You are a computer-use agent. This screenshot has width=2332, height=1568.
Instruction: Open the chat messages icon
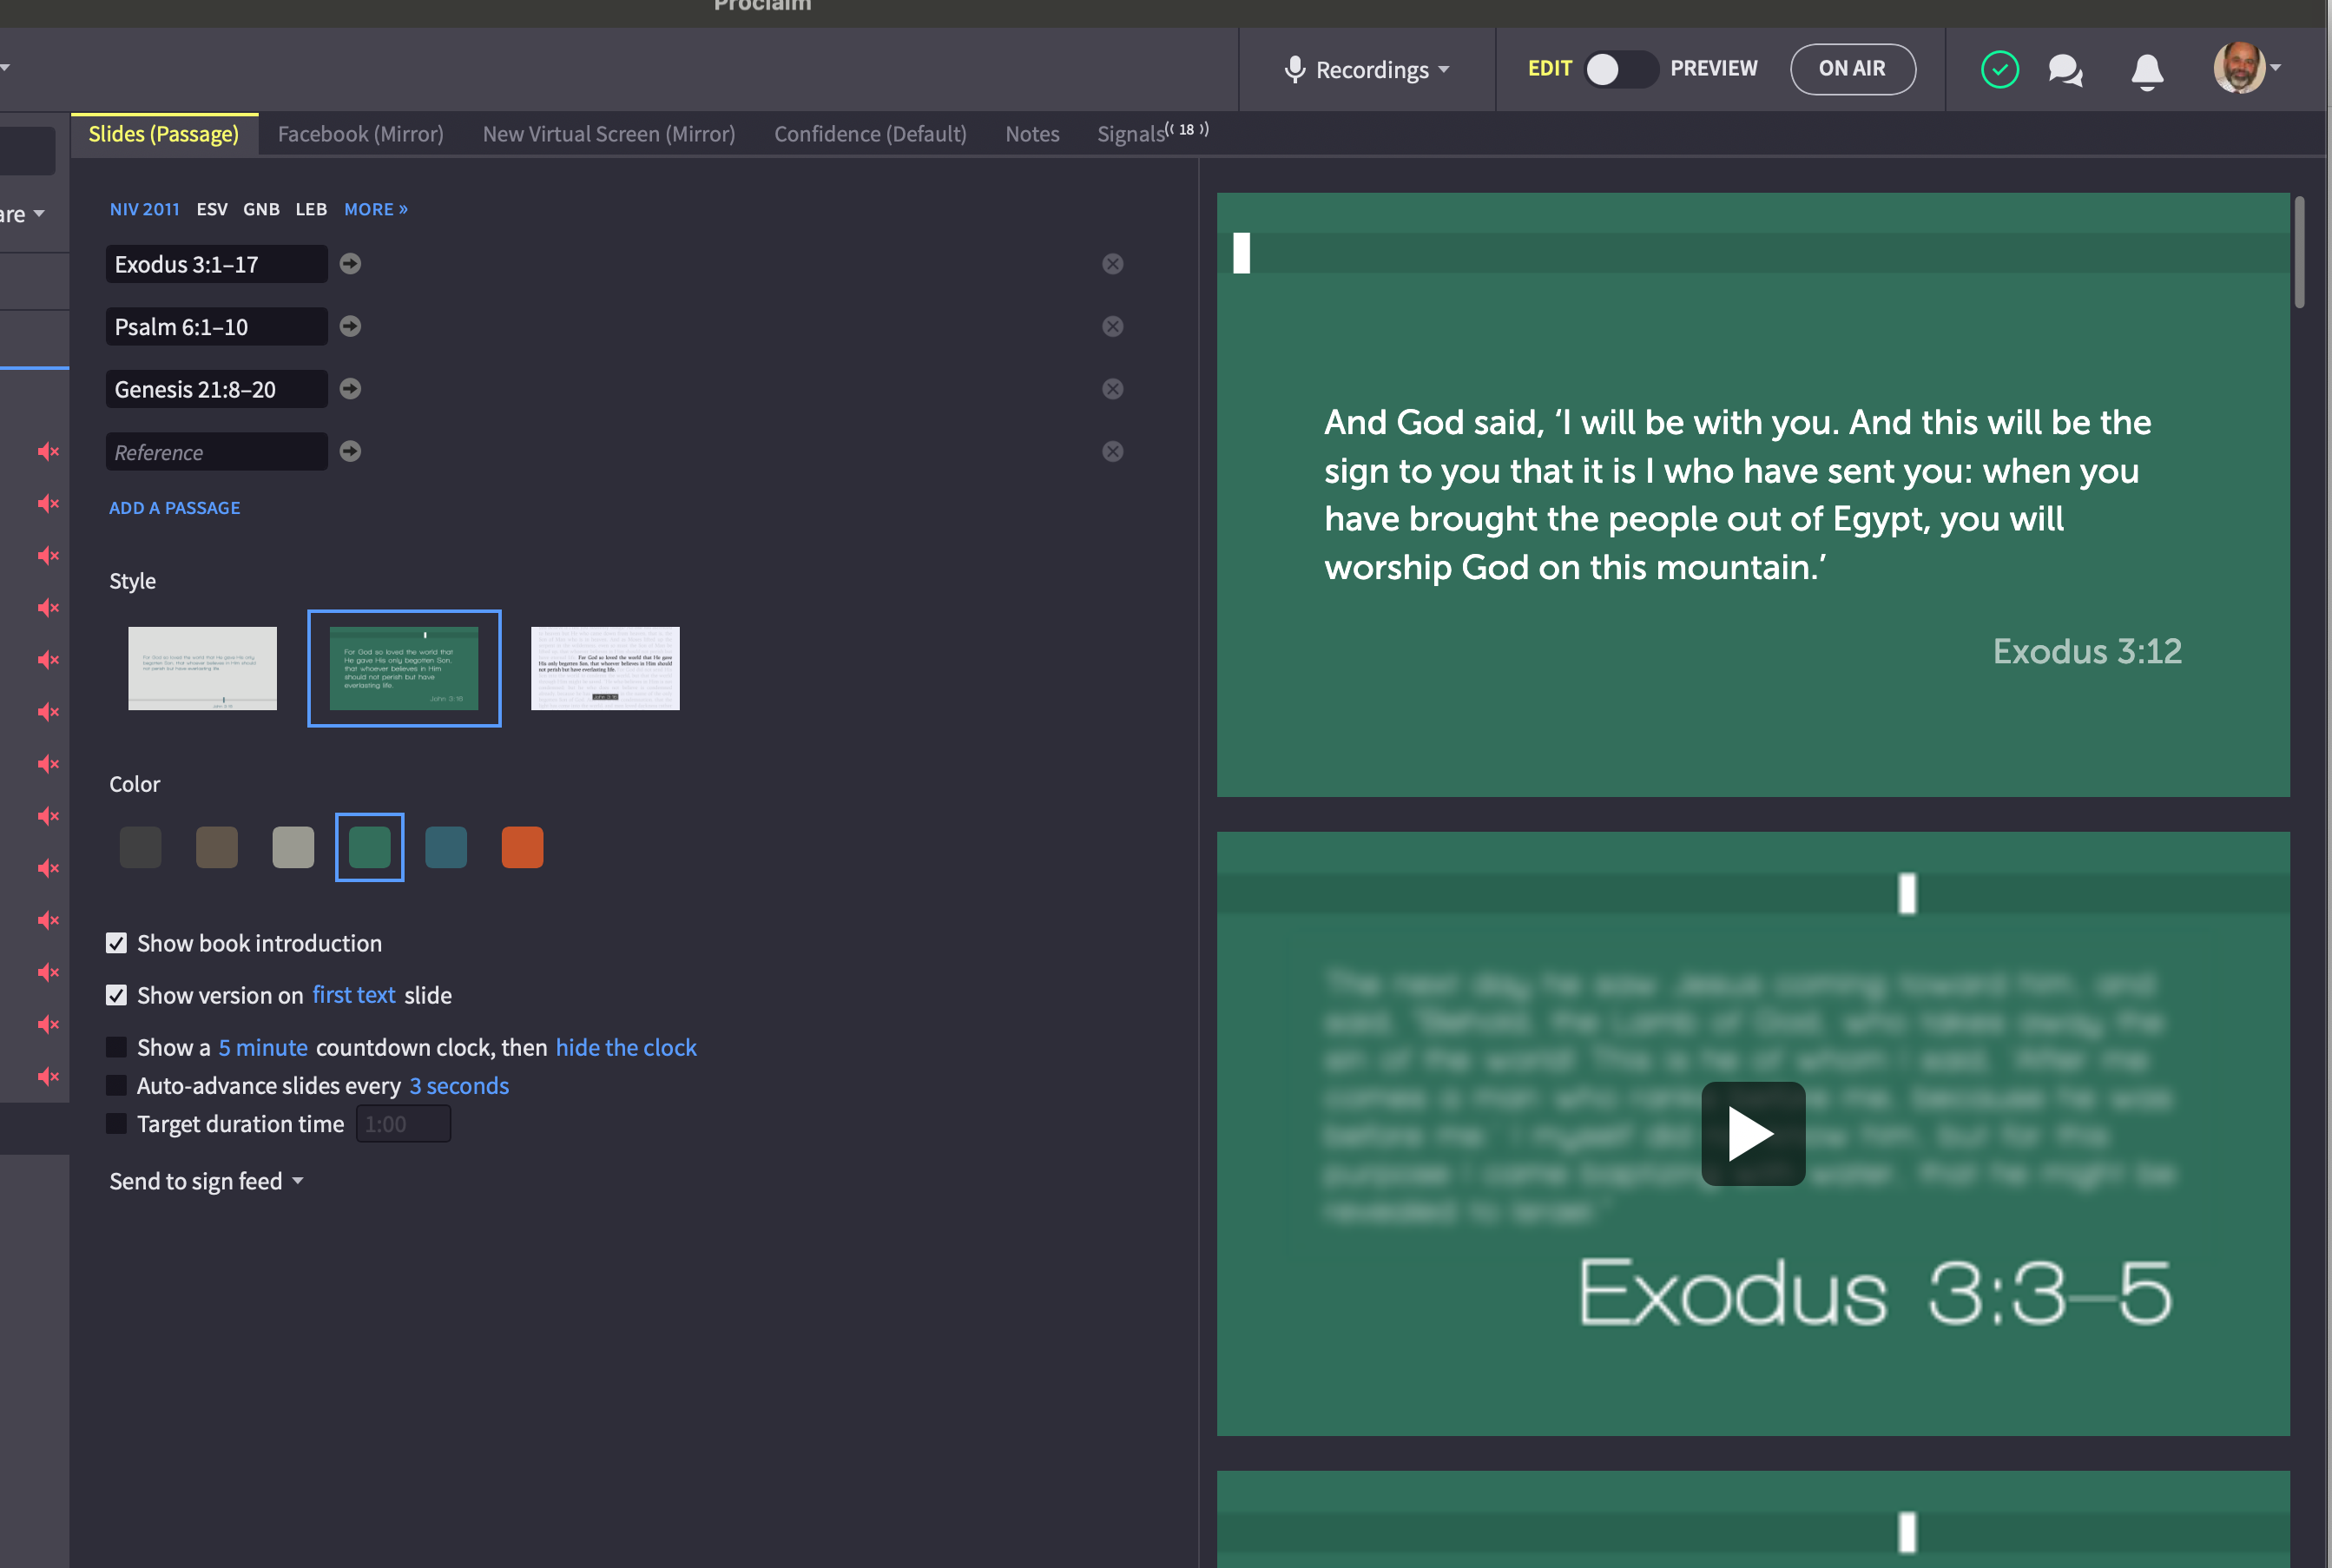pyautogui.click(x=2064, y=70)
